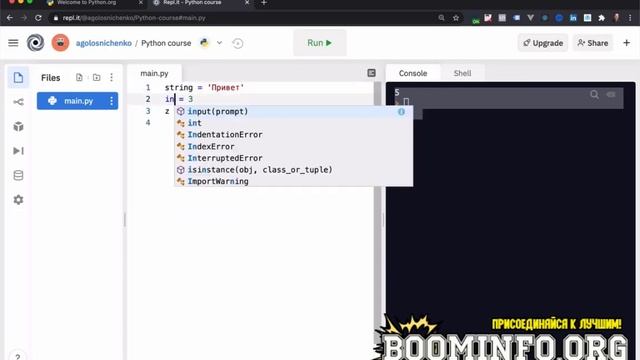Open the version history icon

click(x=238, y=43)
